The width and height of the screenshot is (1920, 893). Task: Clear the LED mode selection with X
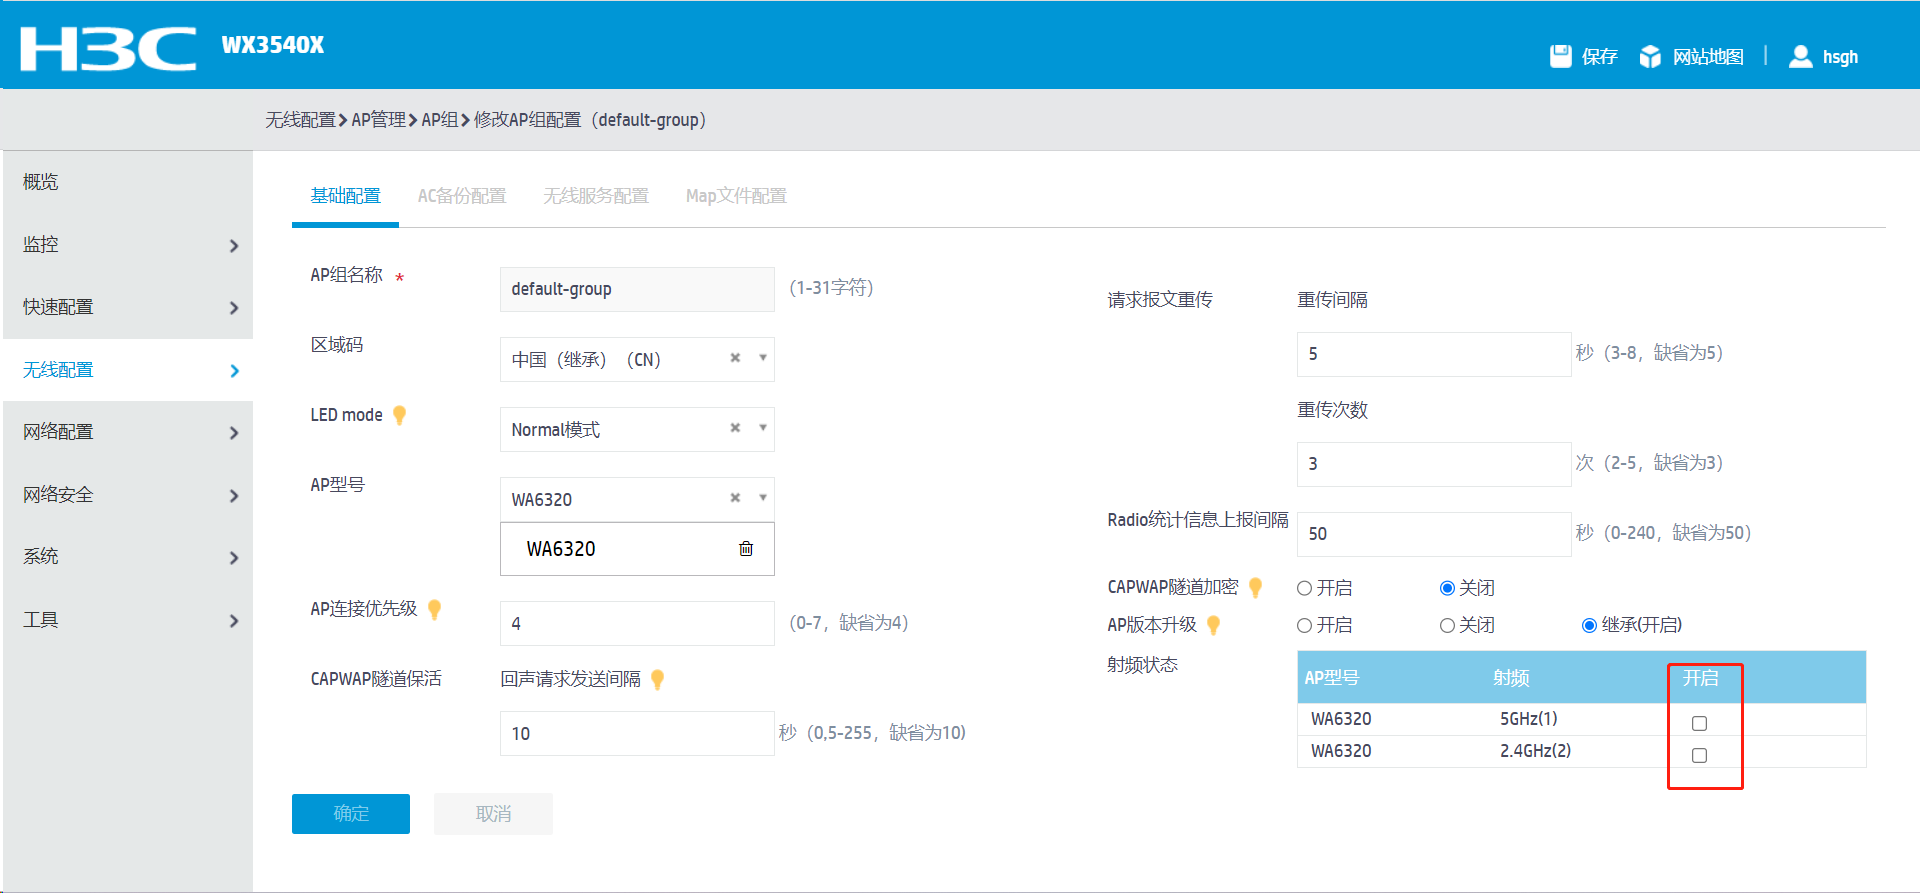point(735,428)
